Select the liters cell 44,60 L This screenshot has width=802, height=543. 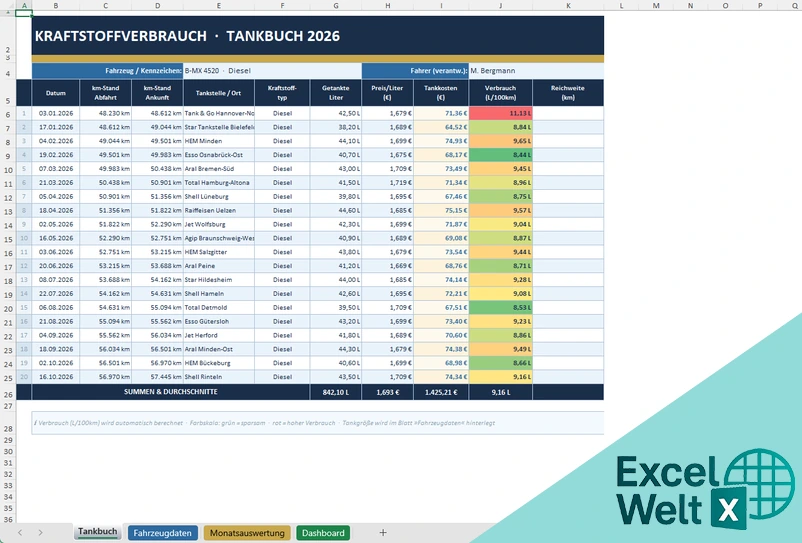336,210
